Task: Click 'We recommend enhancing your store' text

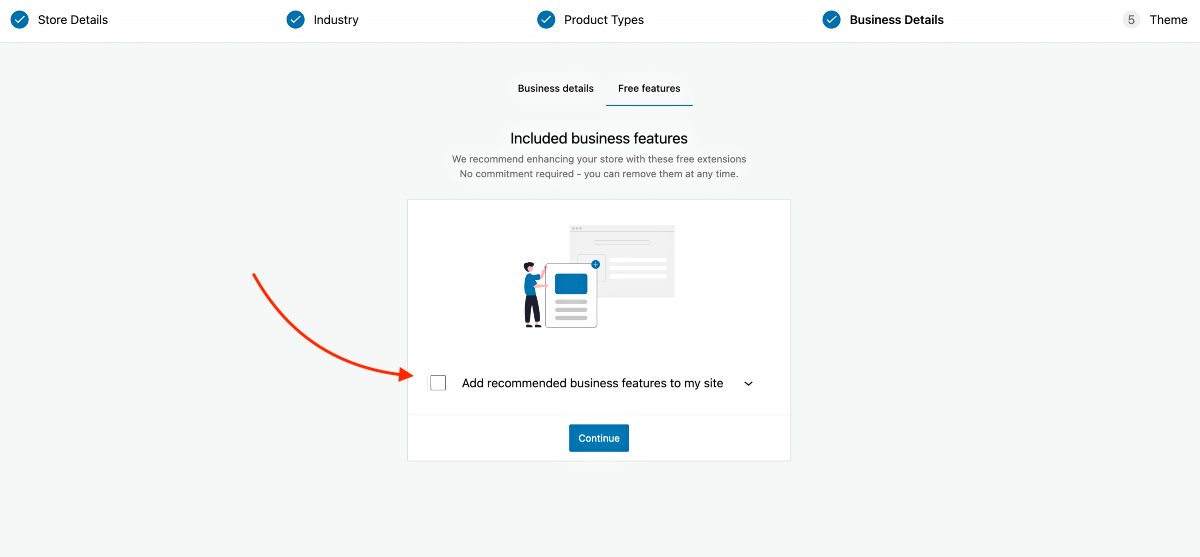Action: pyautogui.click(x=599, y=159)
